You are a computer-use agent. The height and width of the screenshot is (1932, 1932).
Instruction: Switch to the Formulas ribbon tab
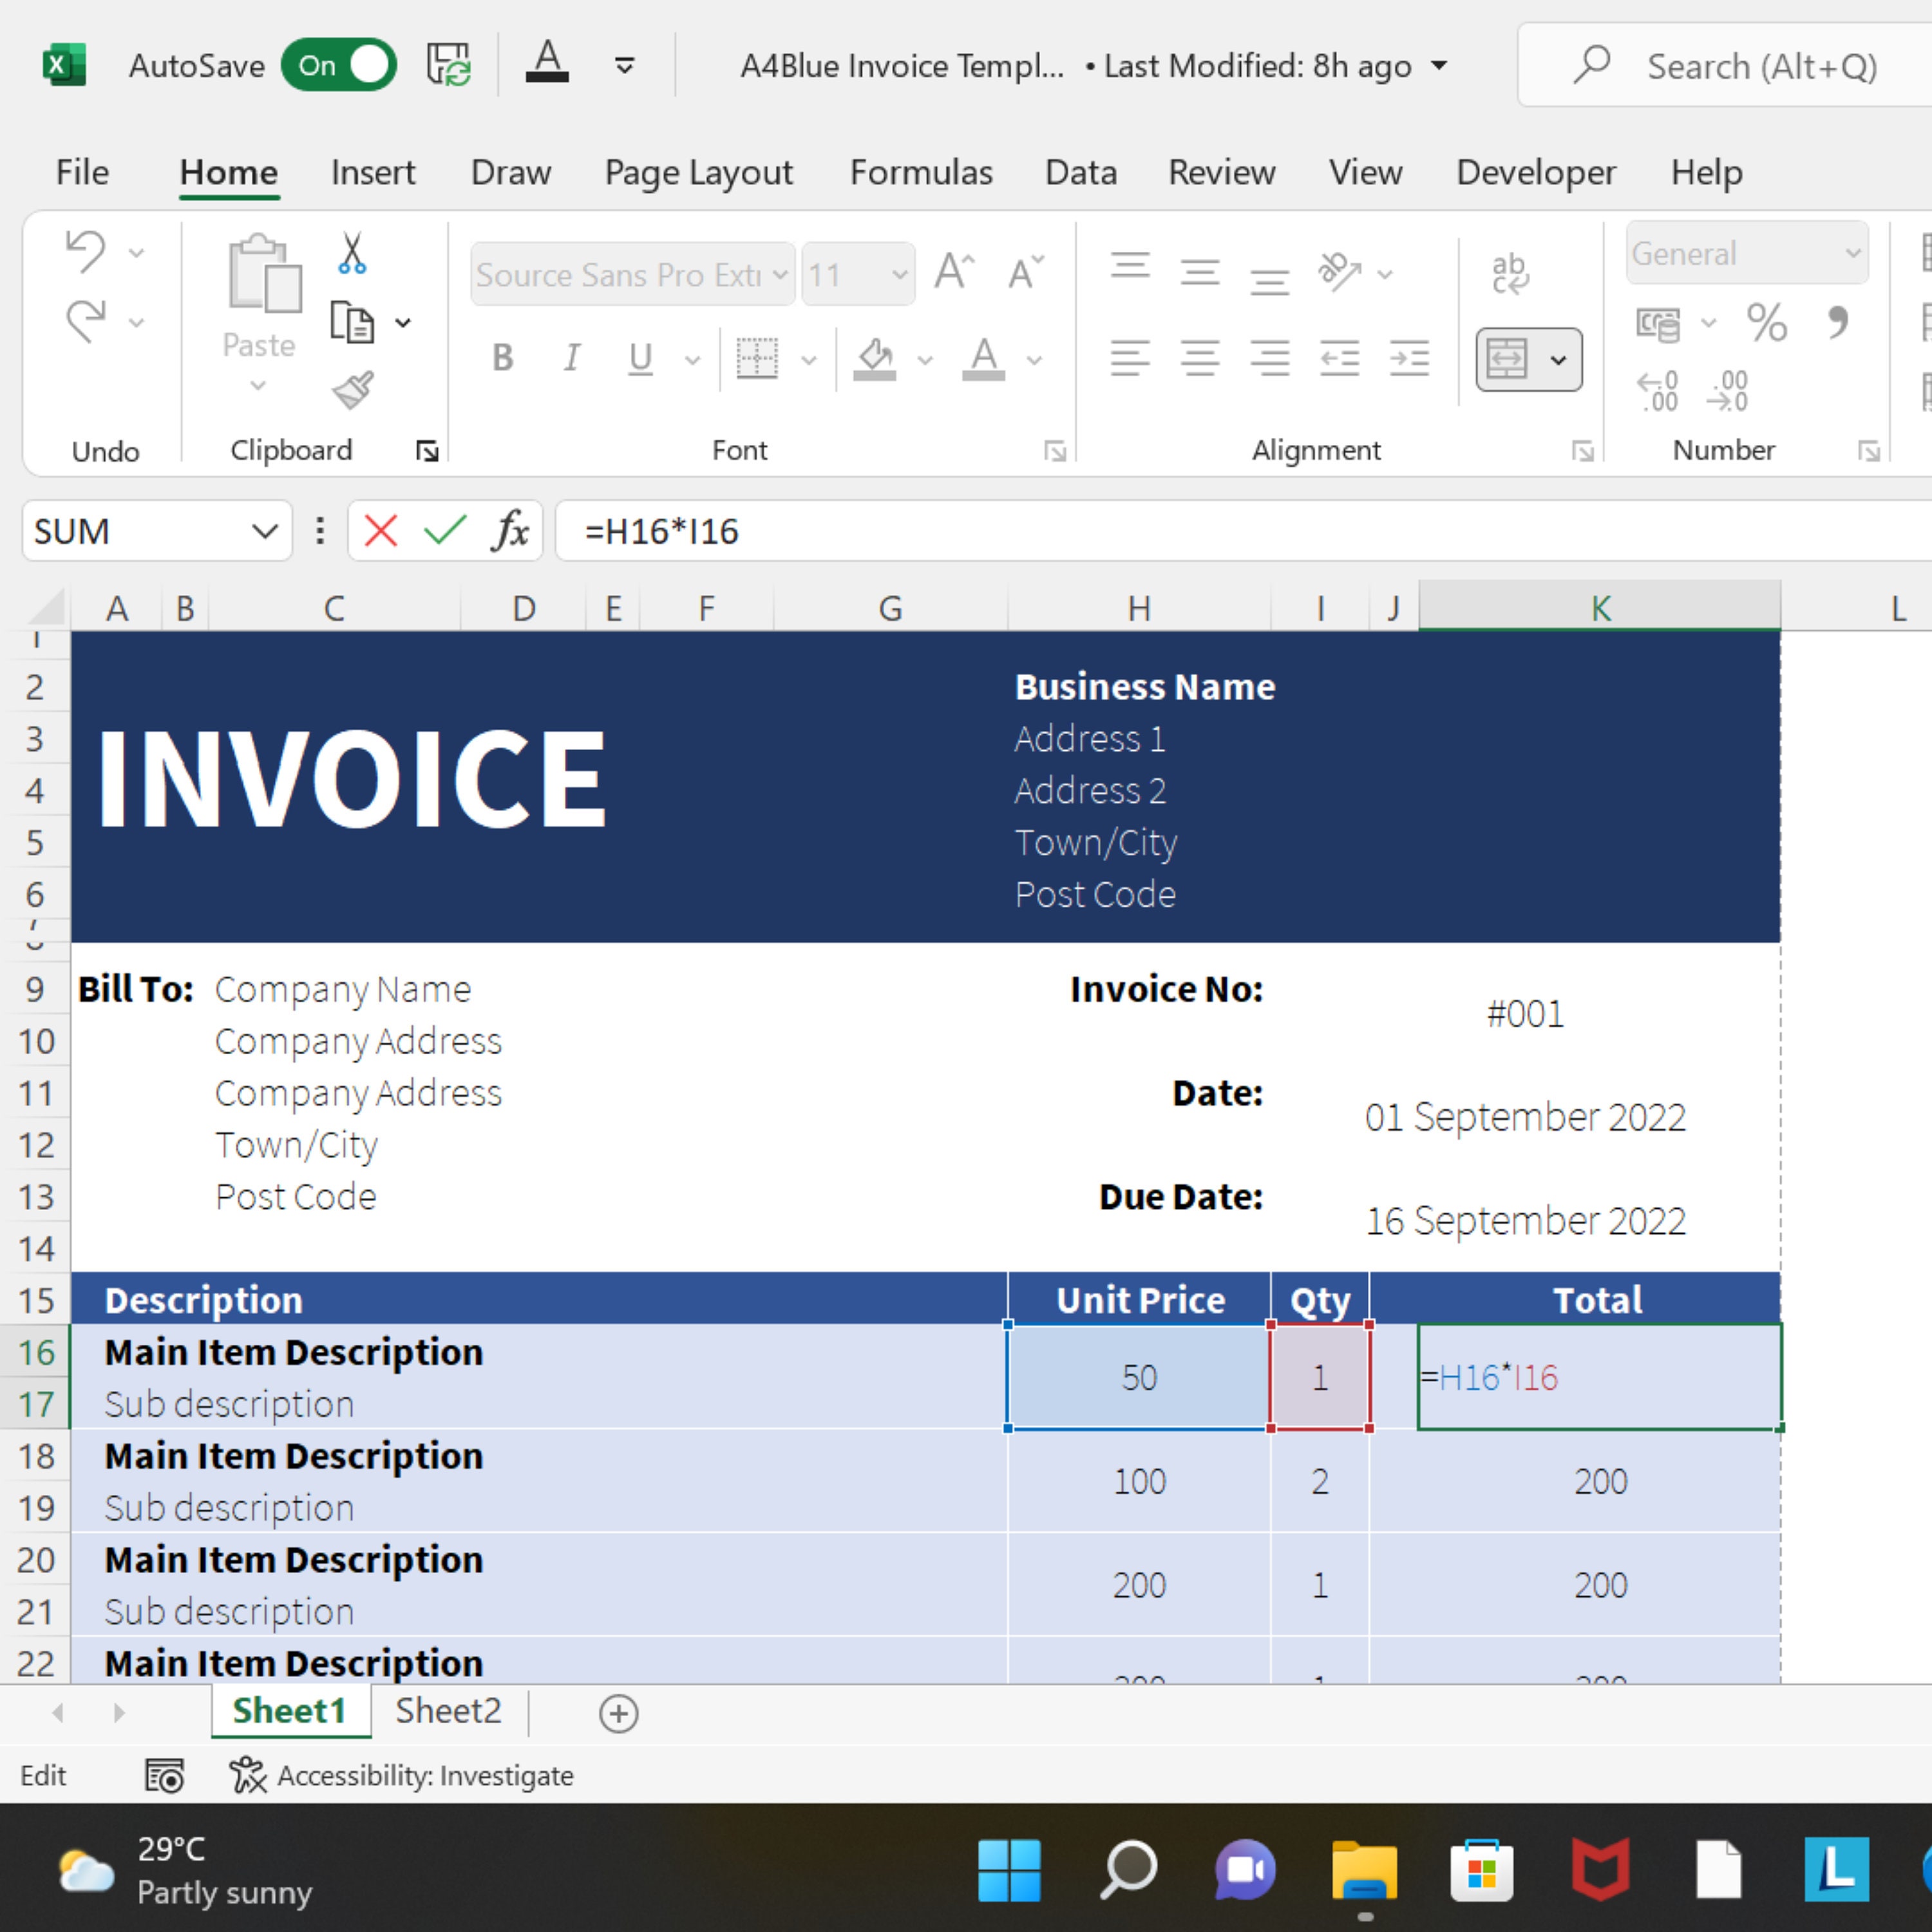920,172
